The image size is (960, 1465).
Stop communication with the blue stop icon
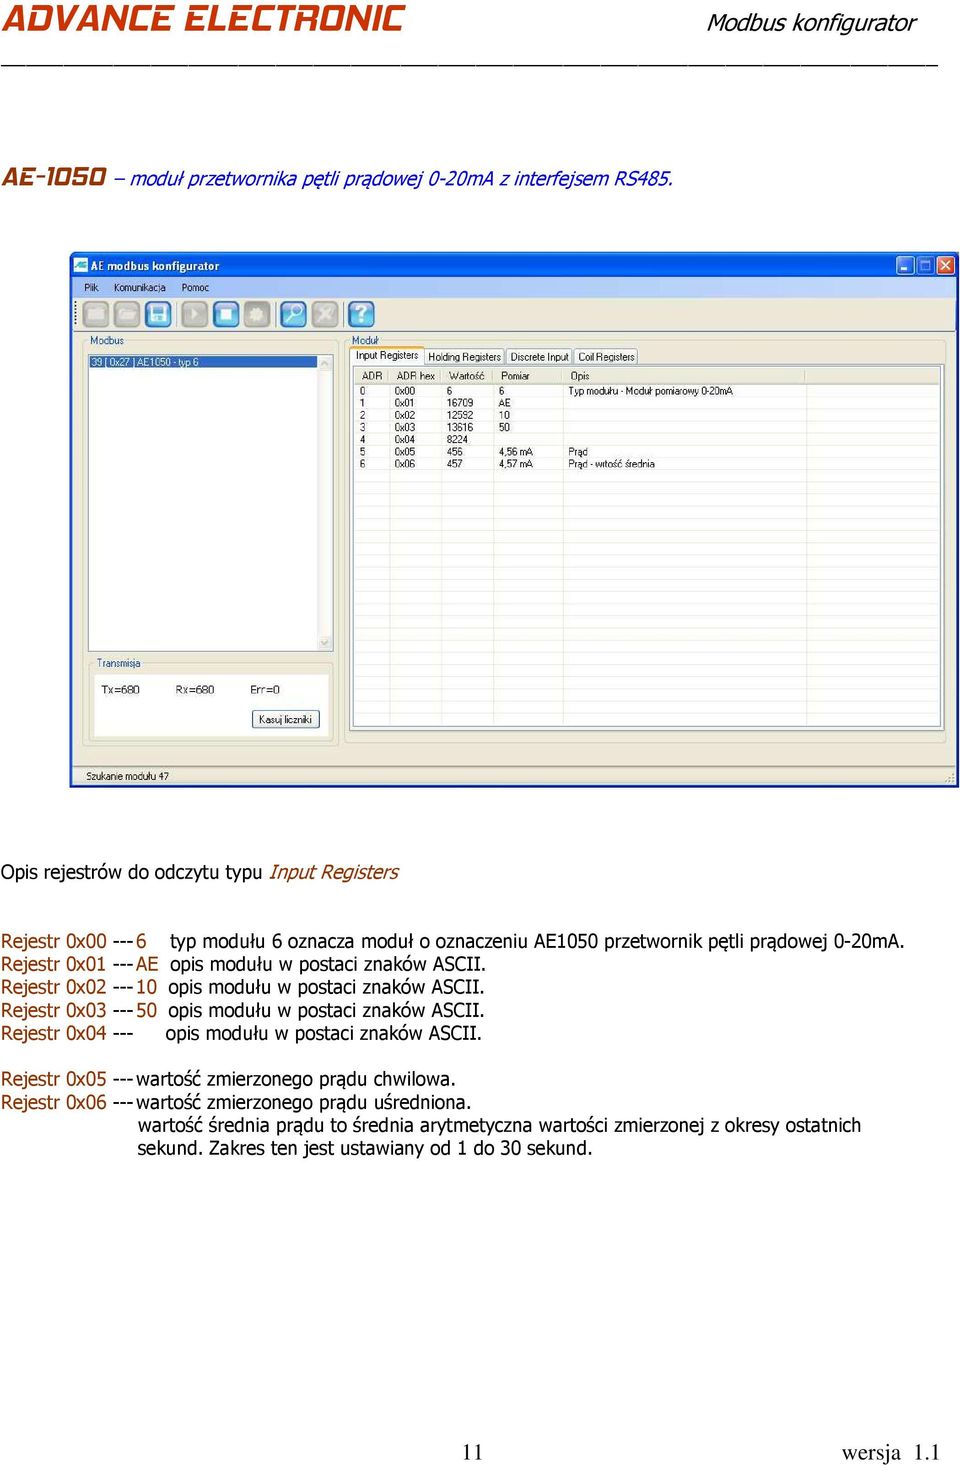click(x=227, y=314)
